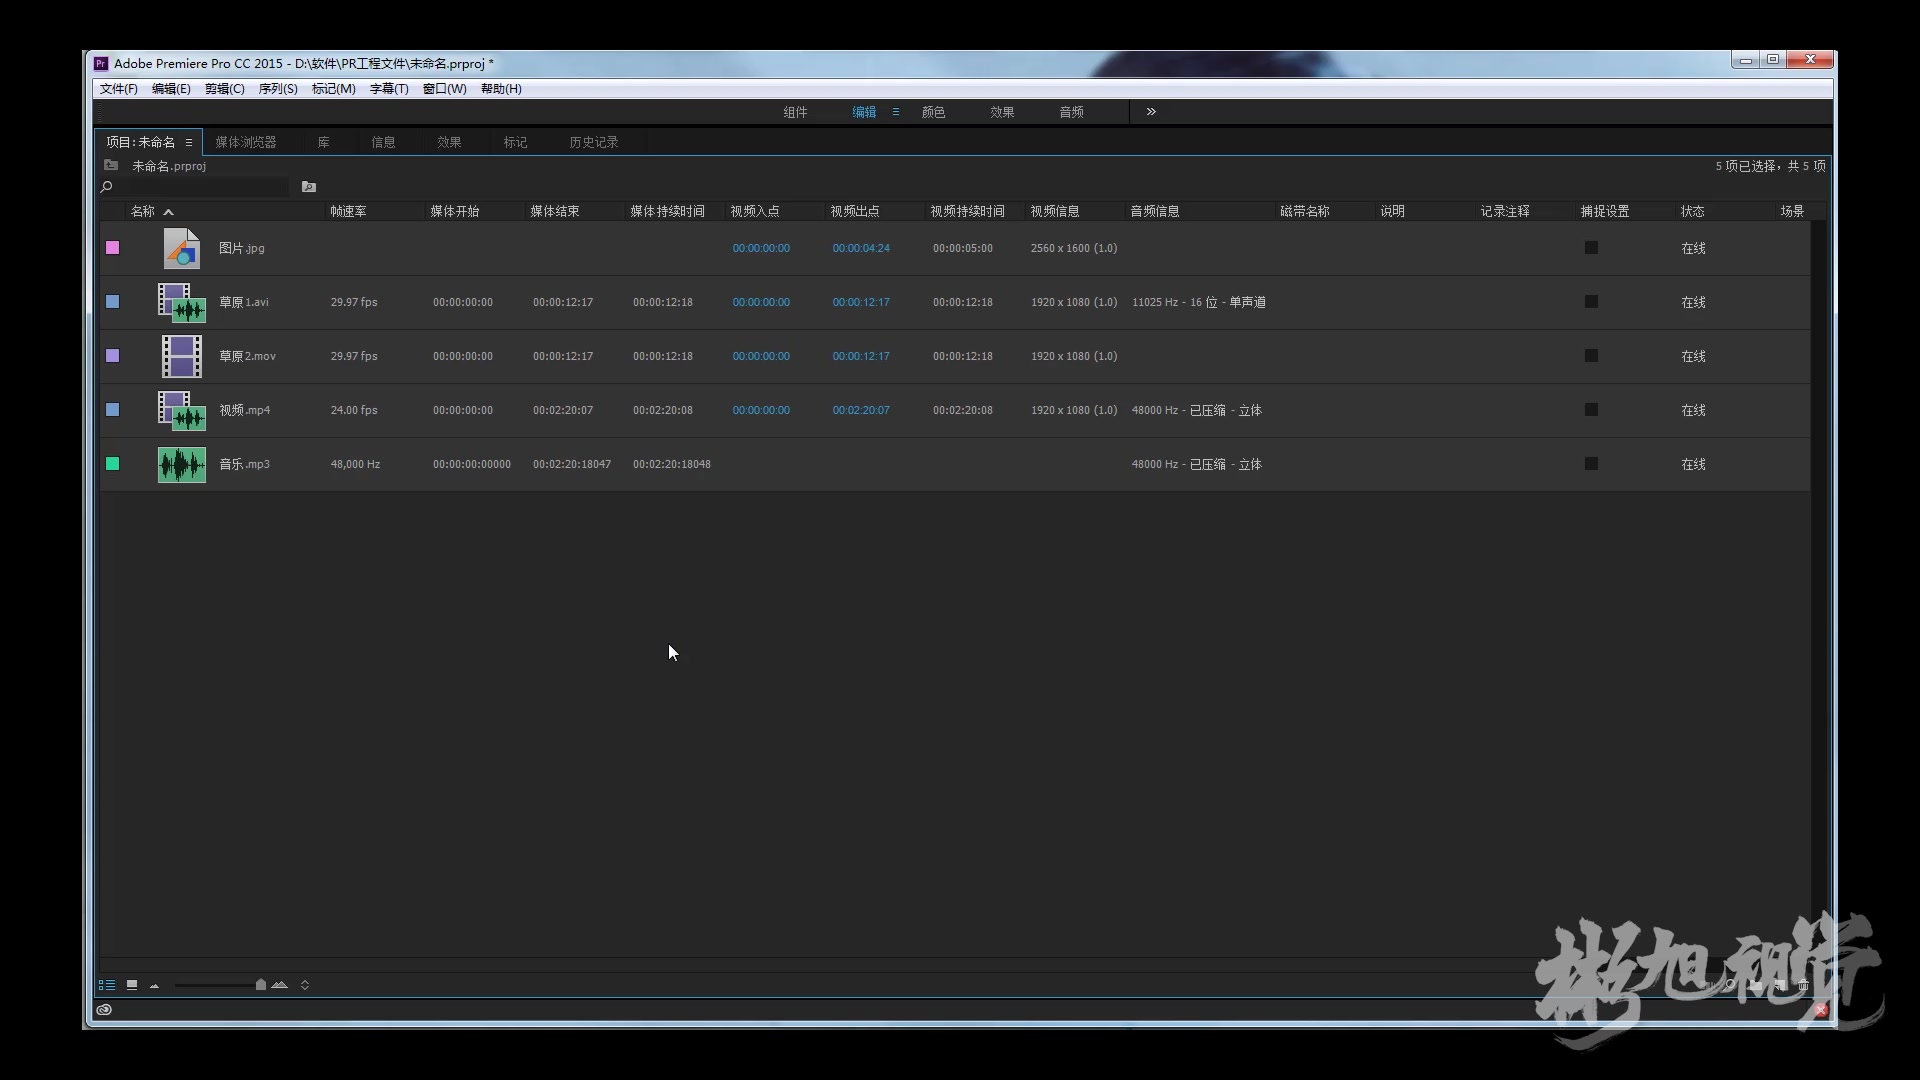Switch project panel to list view

point(106,985)
